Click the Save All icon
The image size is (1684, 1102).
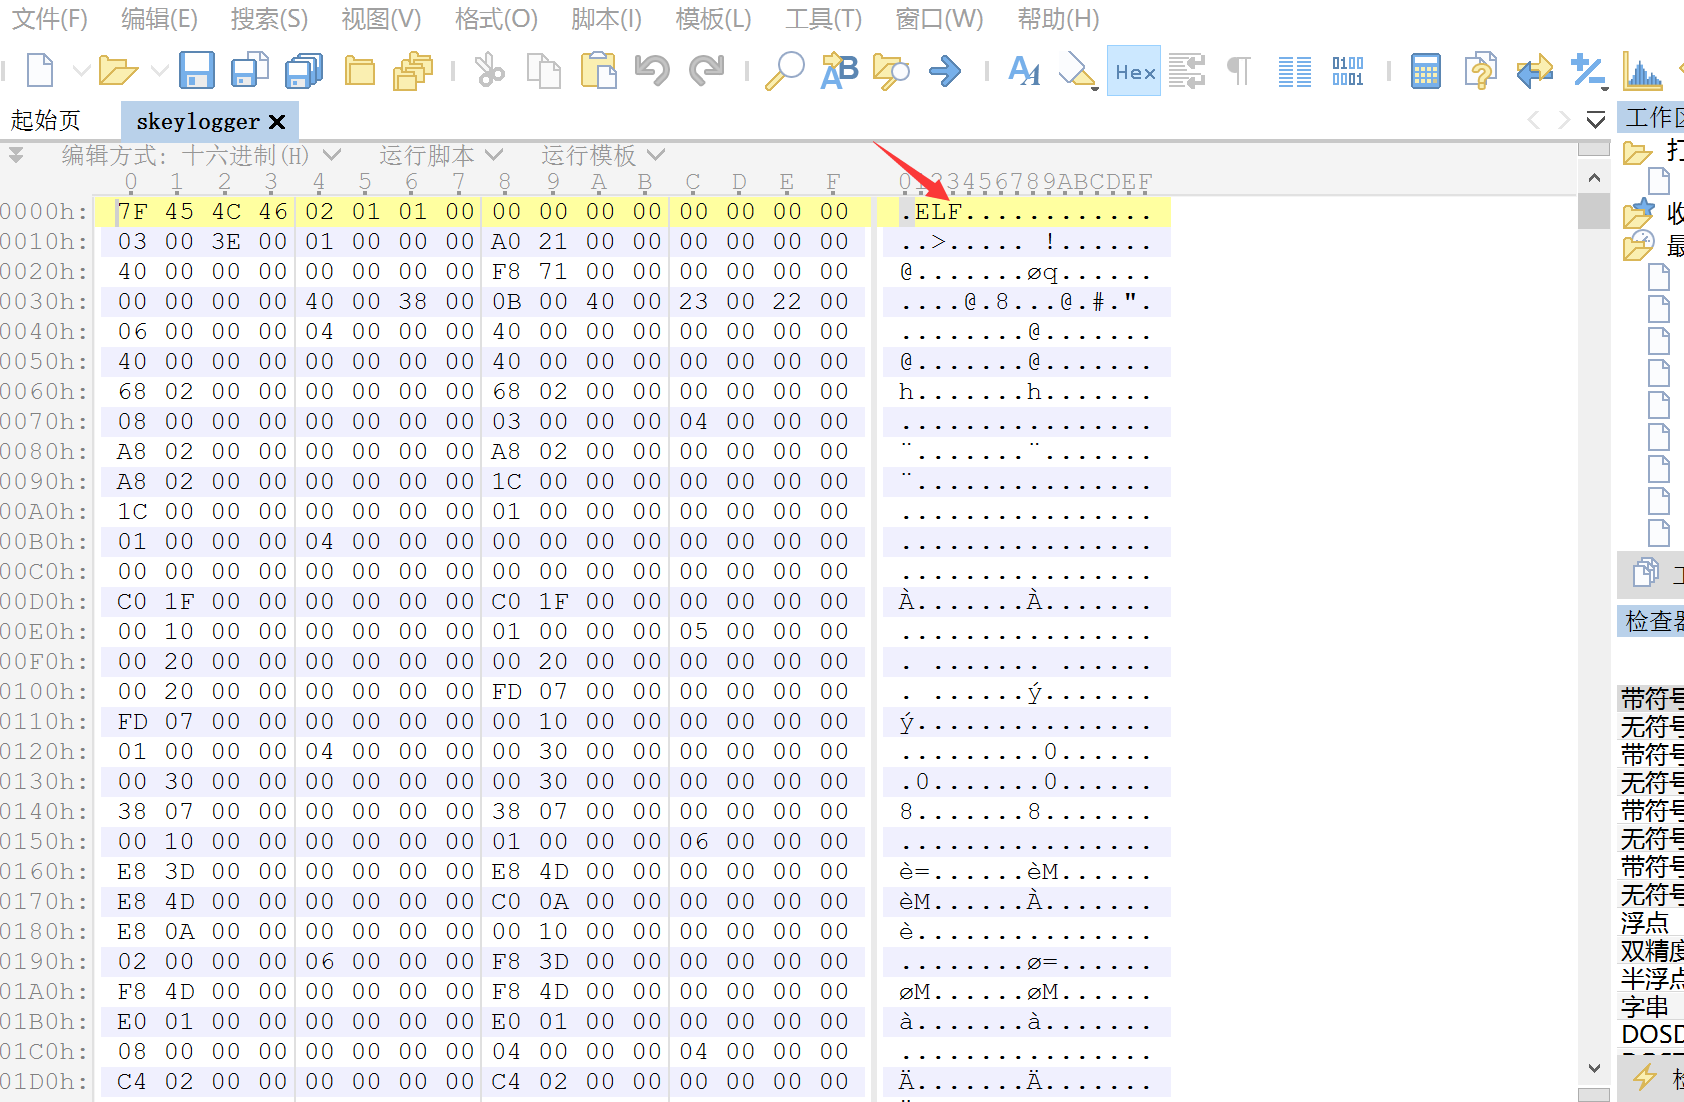304,71
